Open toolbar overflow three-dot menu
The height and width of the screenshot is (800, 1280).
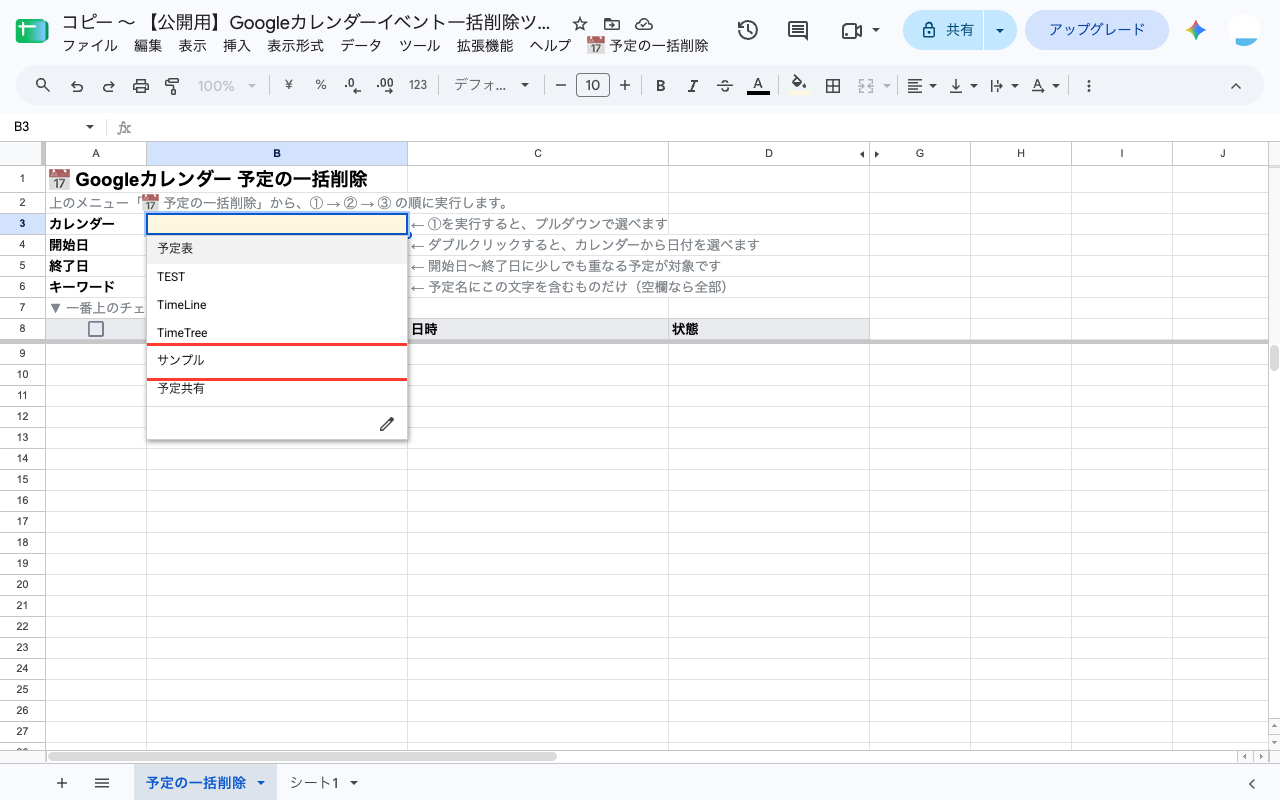click(1089, 86)
